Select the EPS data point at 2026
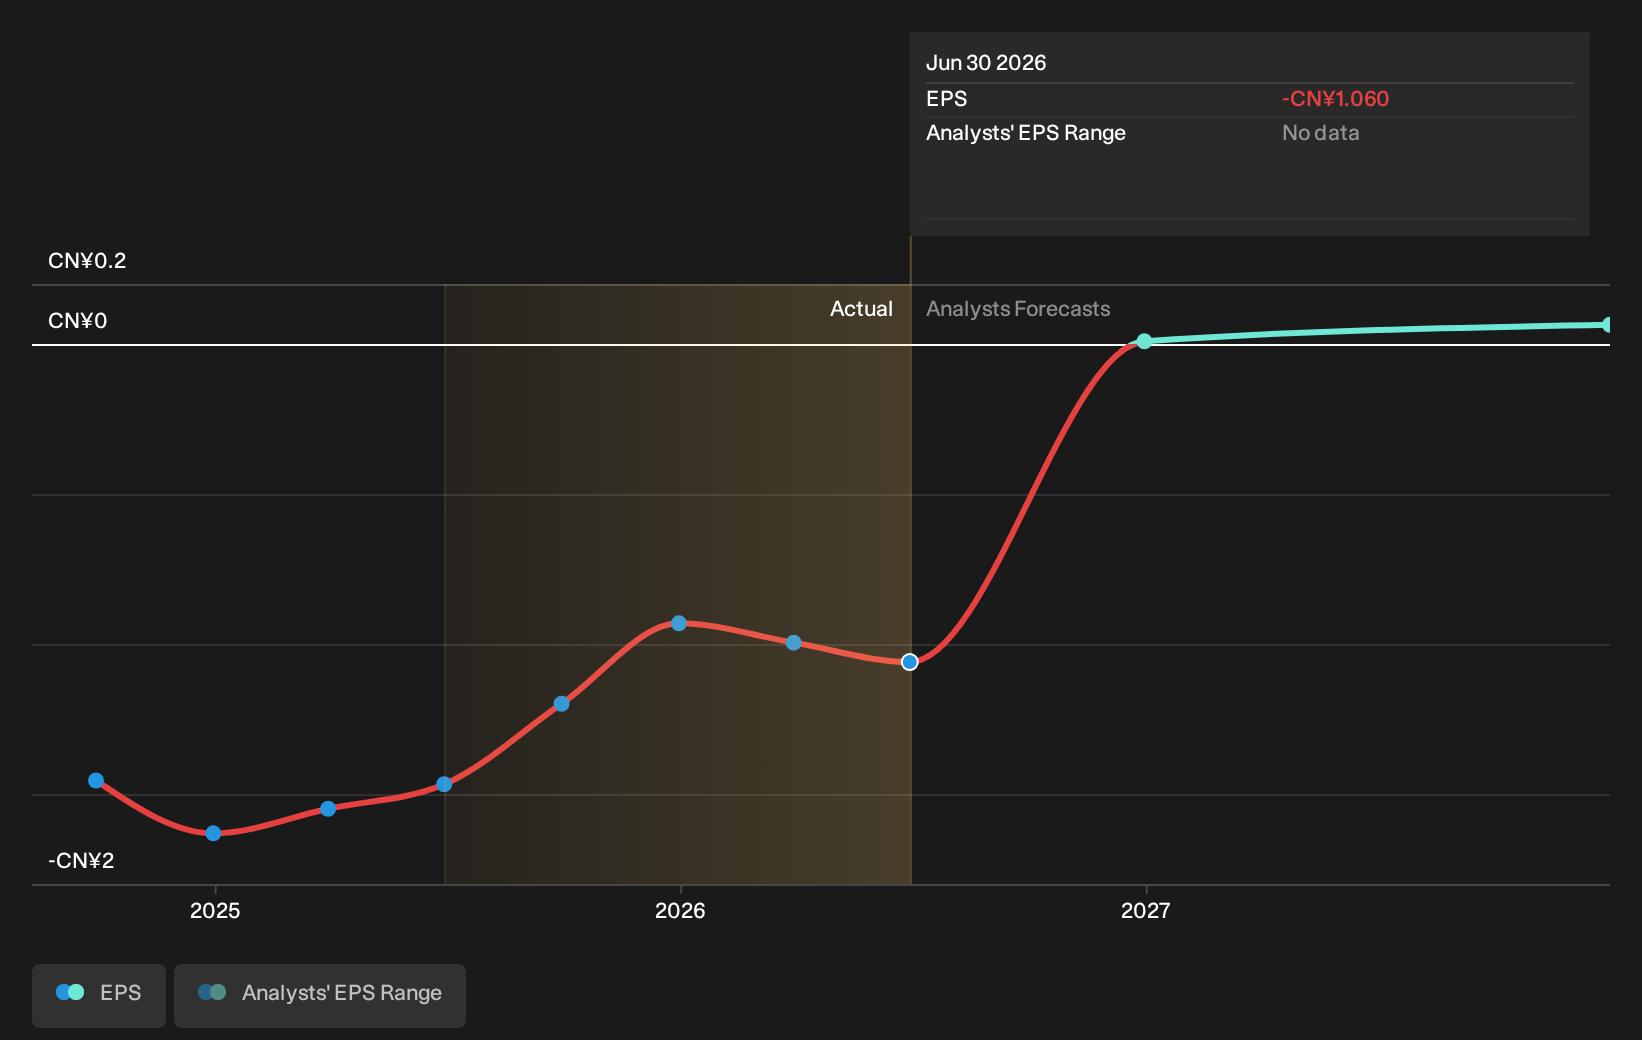This screenshot has height=1040, width=1642. click(x=679, y=623)
